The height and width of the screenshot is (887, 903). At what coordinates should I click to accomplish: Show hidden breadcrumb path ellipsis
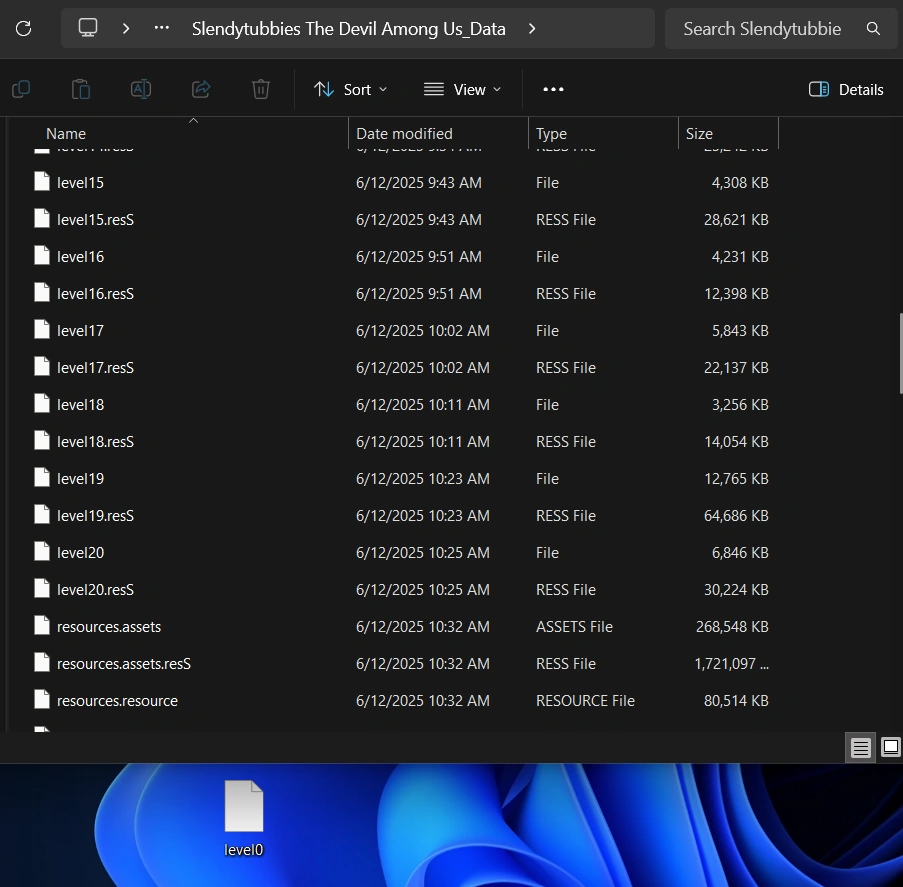point(161,29)
